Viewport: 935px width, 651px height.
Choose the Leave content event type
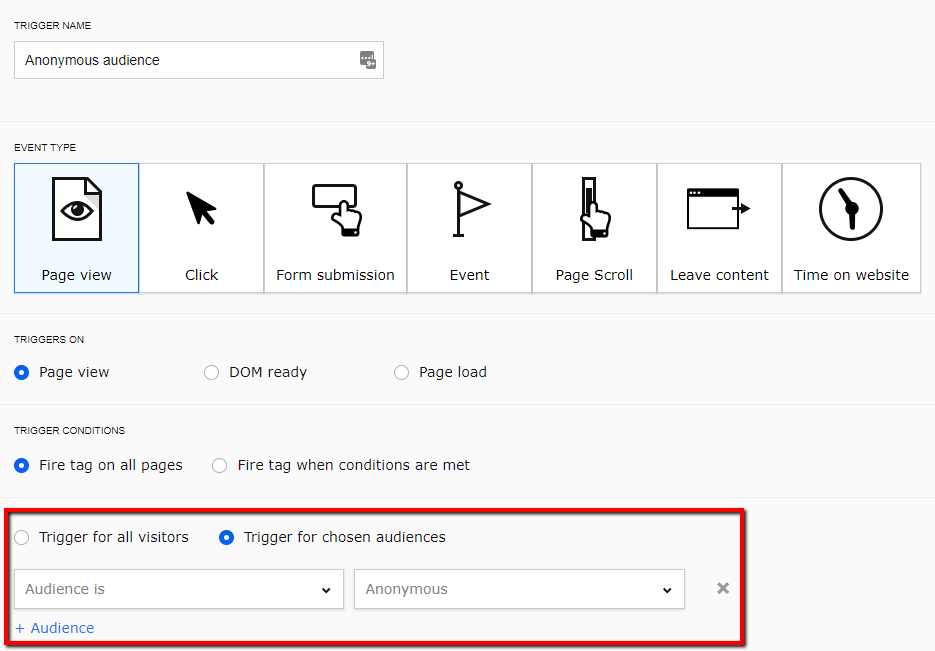click(x=719, y=228)
